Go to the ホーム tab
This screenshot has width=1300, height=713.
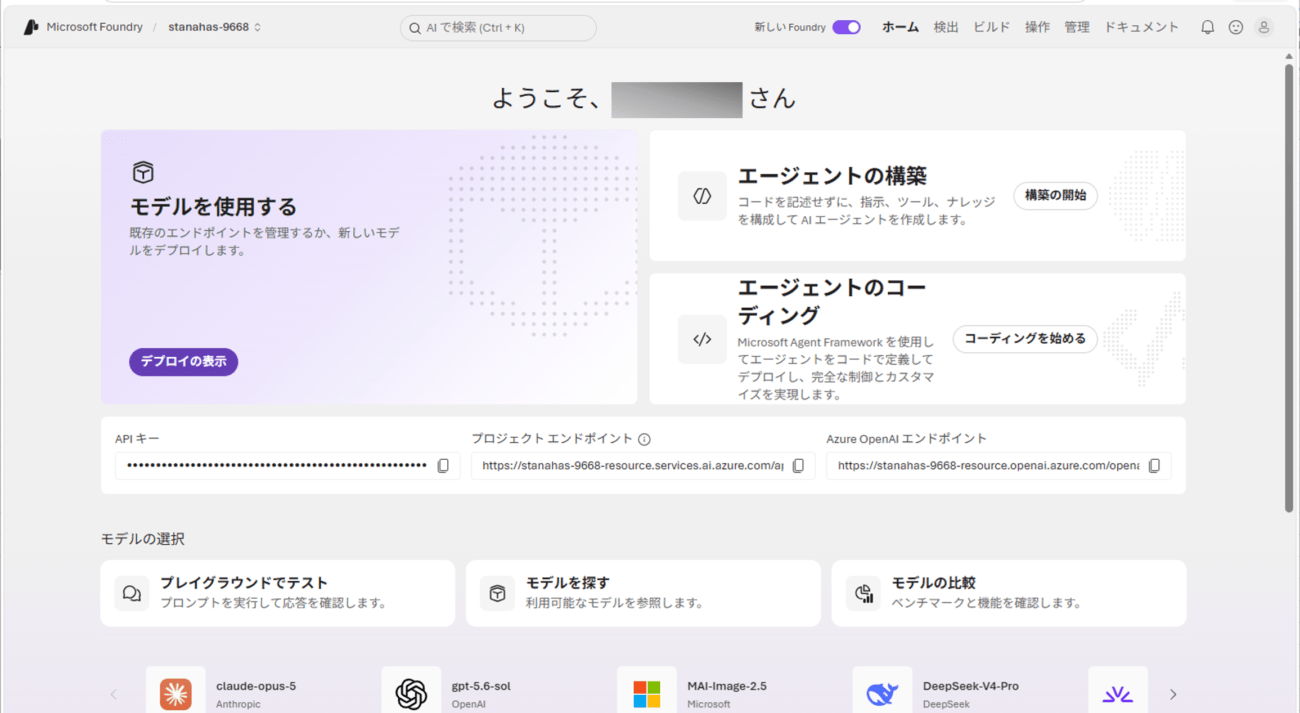[x=900, y=27]
